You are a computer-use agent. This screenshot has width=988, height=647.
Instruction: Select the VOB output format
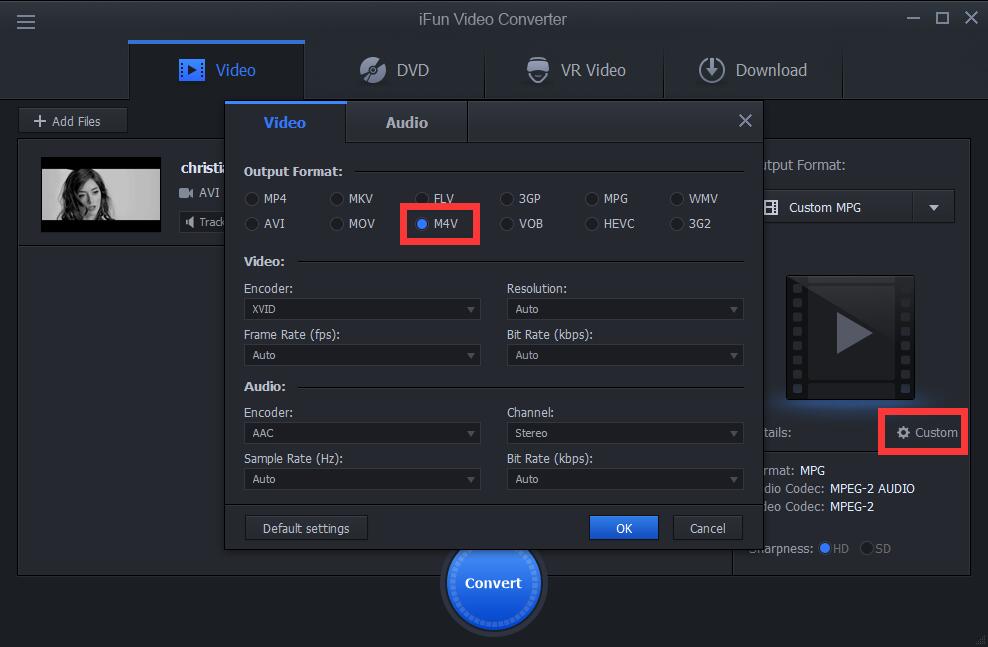pos(521,224)
